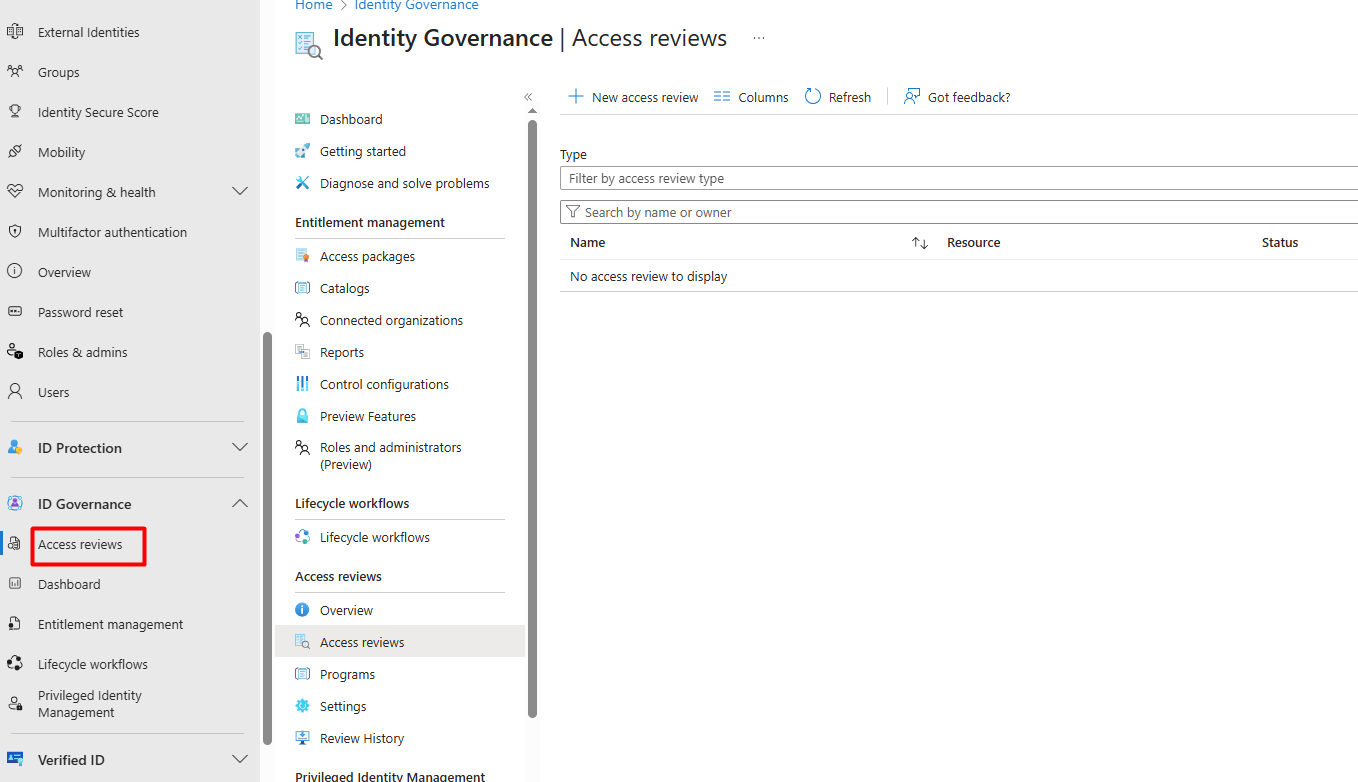Click the Name column header
The image size is (1358, 782).
[x=588, y=243]
